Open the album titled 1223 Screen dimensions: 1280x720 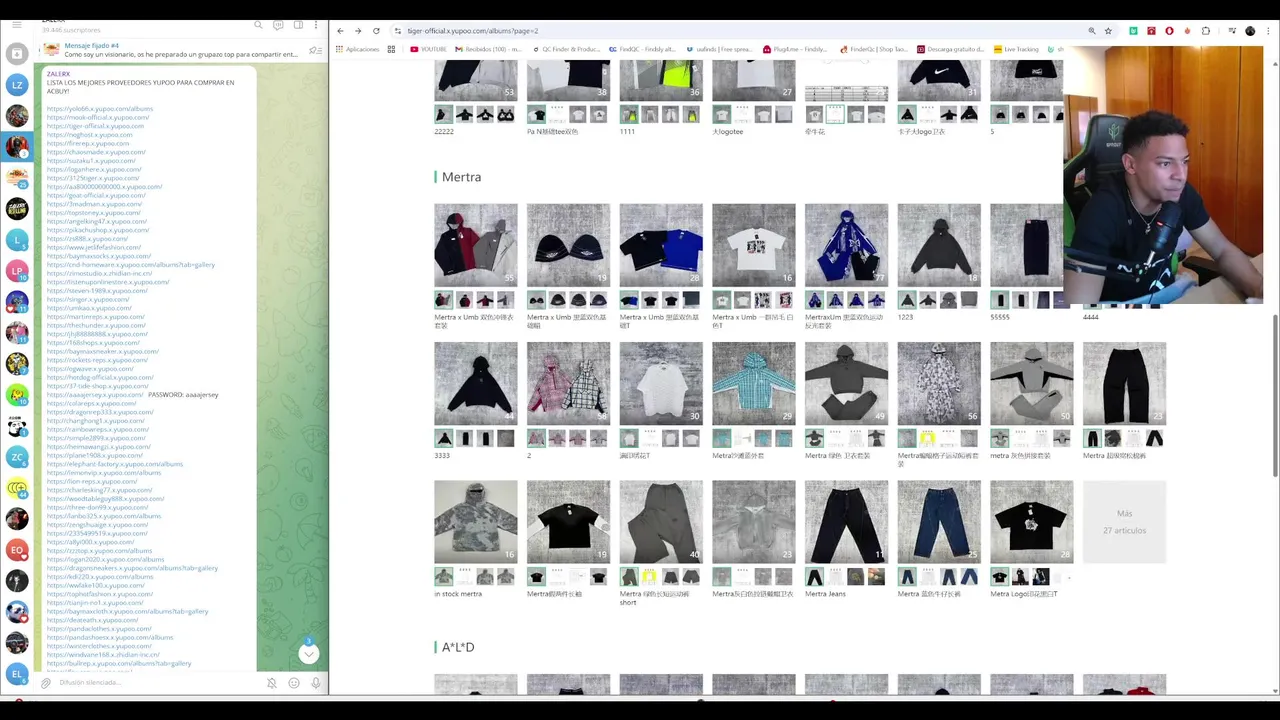[939, 245]
